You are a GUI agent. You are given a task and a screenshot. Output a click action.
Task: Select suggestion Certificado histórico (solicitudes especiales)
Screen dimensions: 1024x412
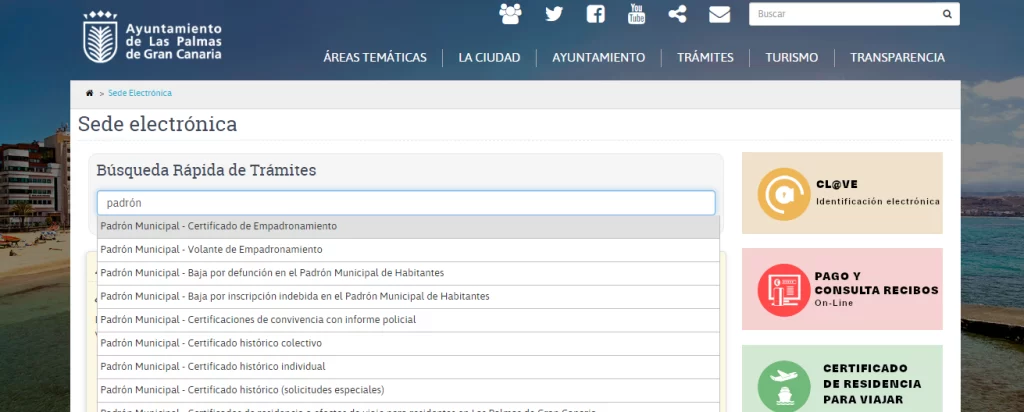(408, 390)
